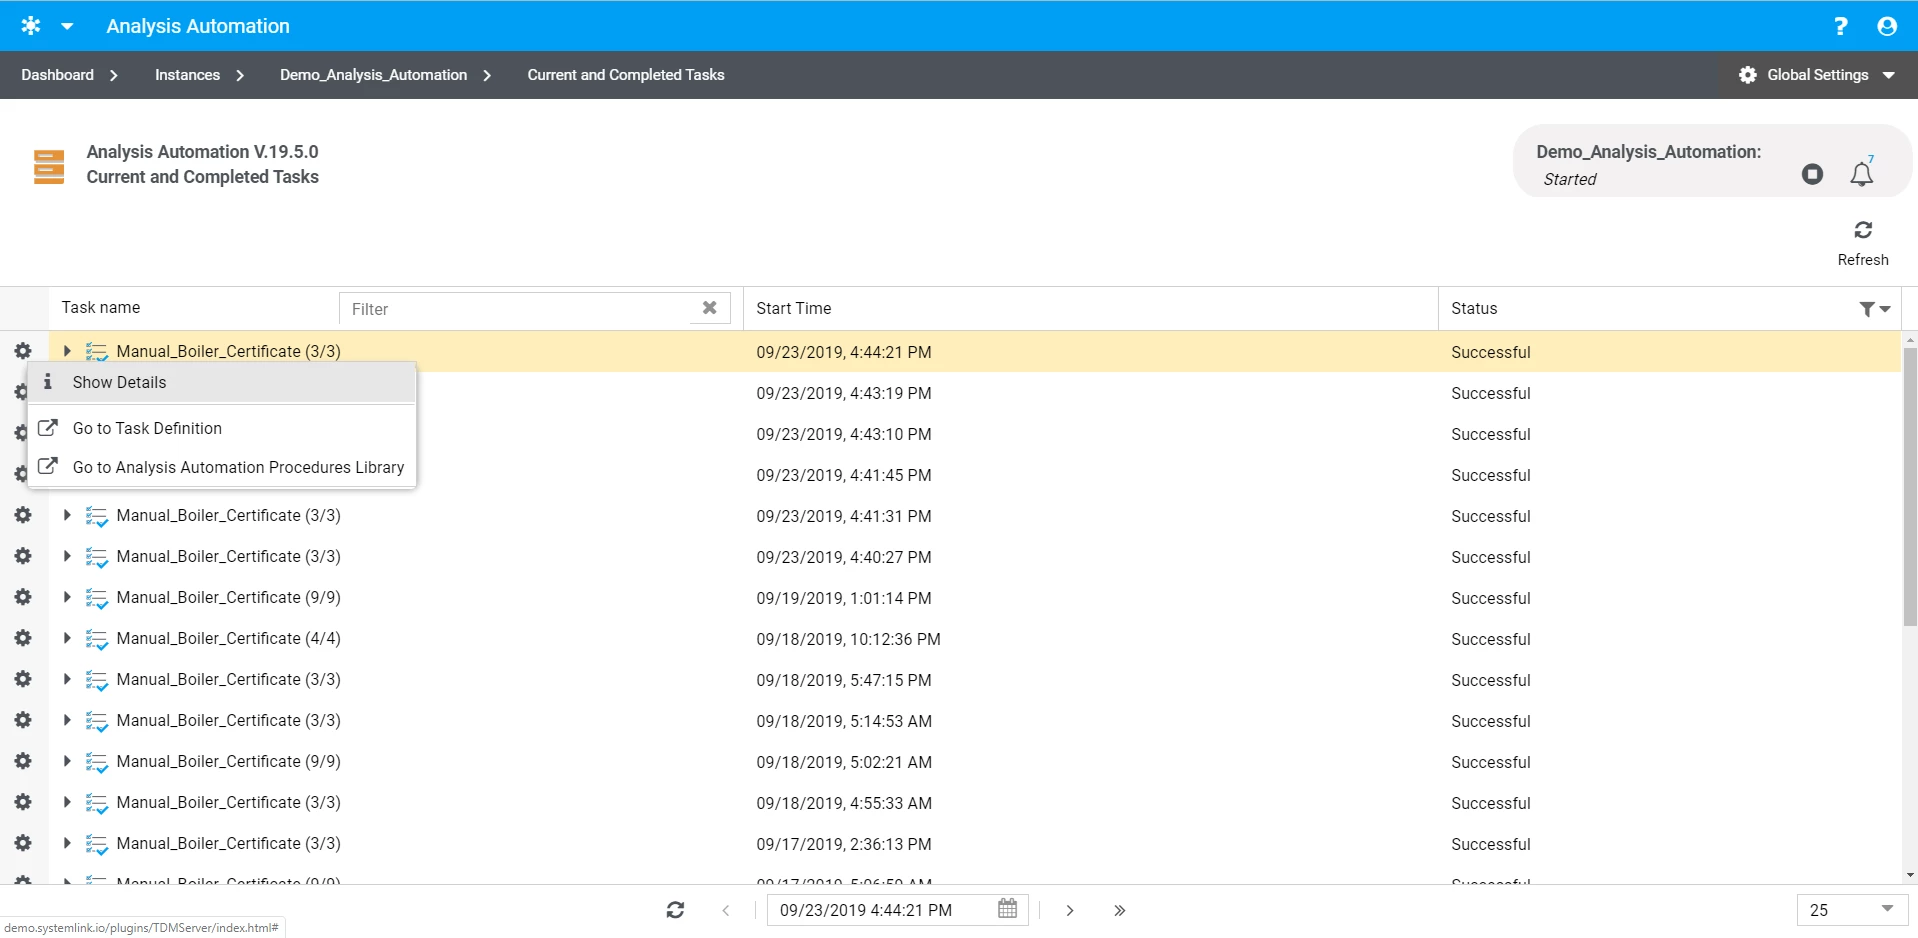Choose Go to Analysis Automation Procedures Library

coord(222,467)
